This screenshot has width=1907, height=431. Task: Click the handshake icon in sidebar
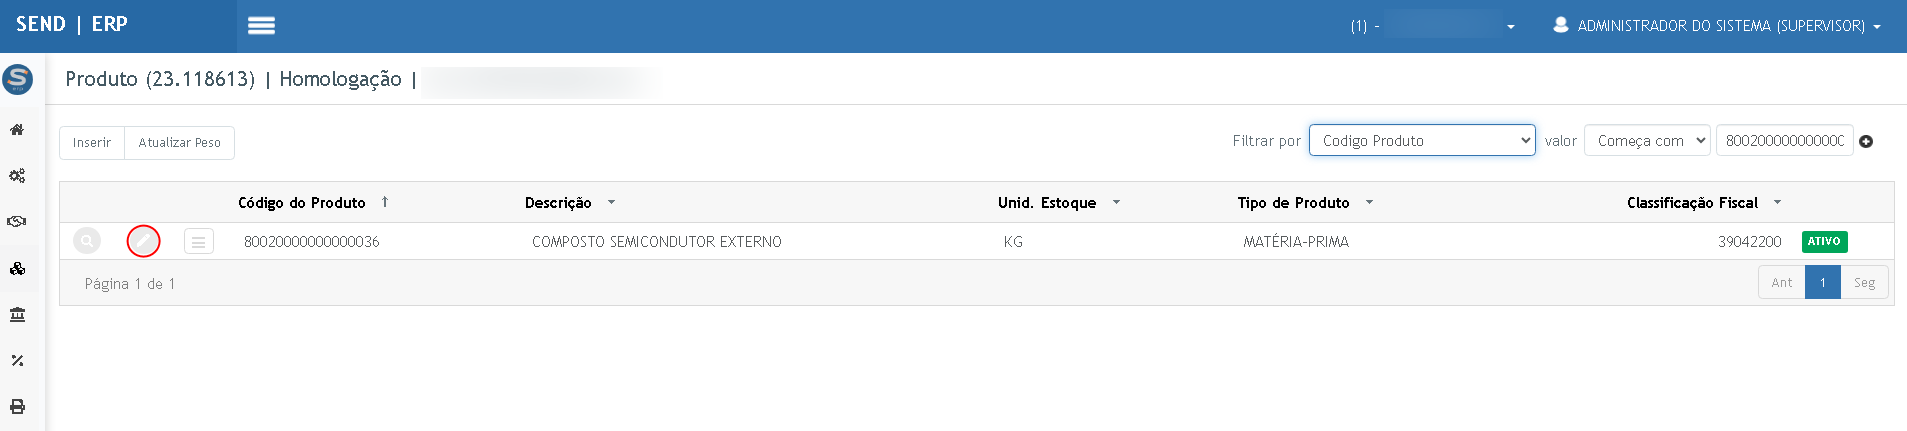click(x=17, y=222)
